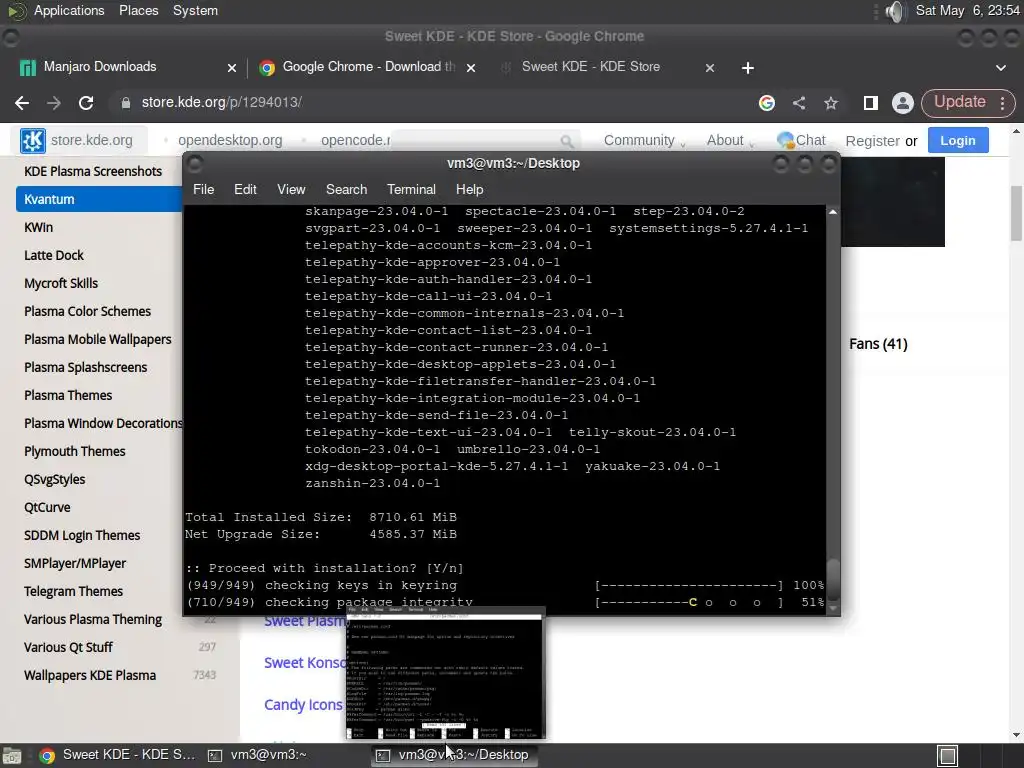The image size is (1024, 768).
Task: Bookmark this page with the star icon
Action: coord(831,103)
